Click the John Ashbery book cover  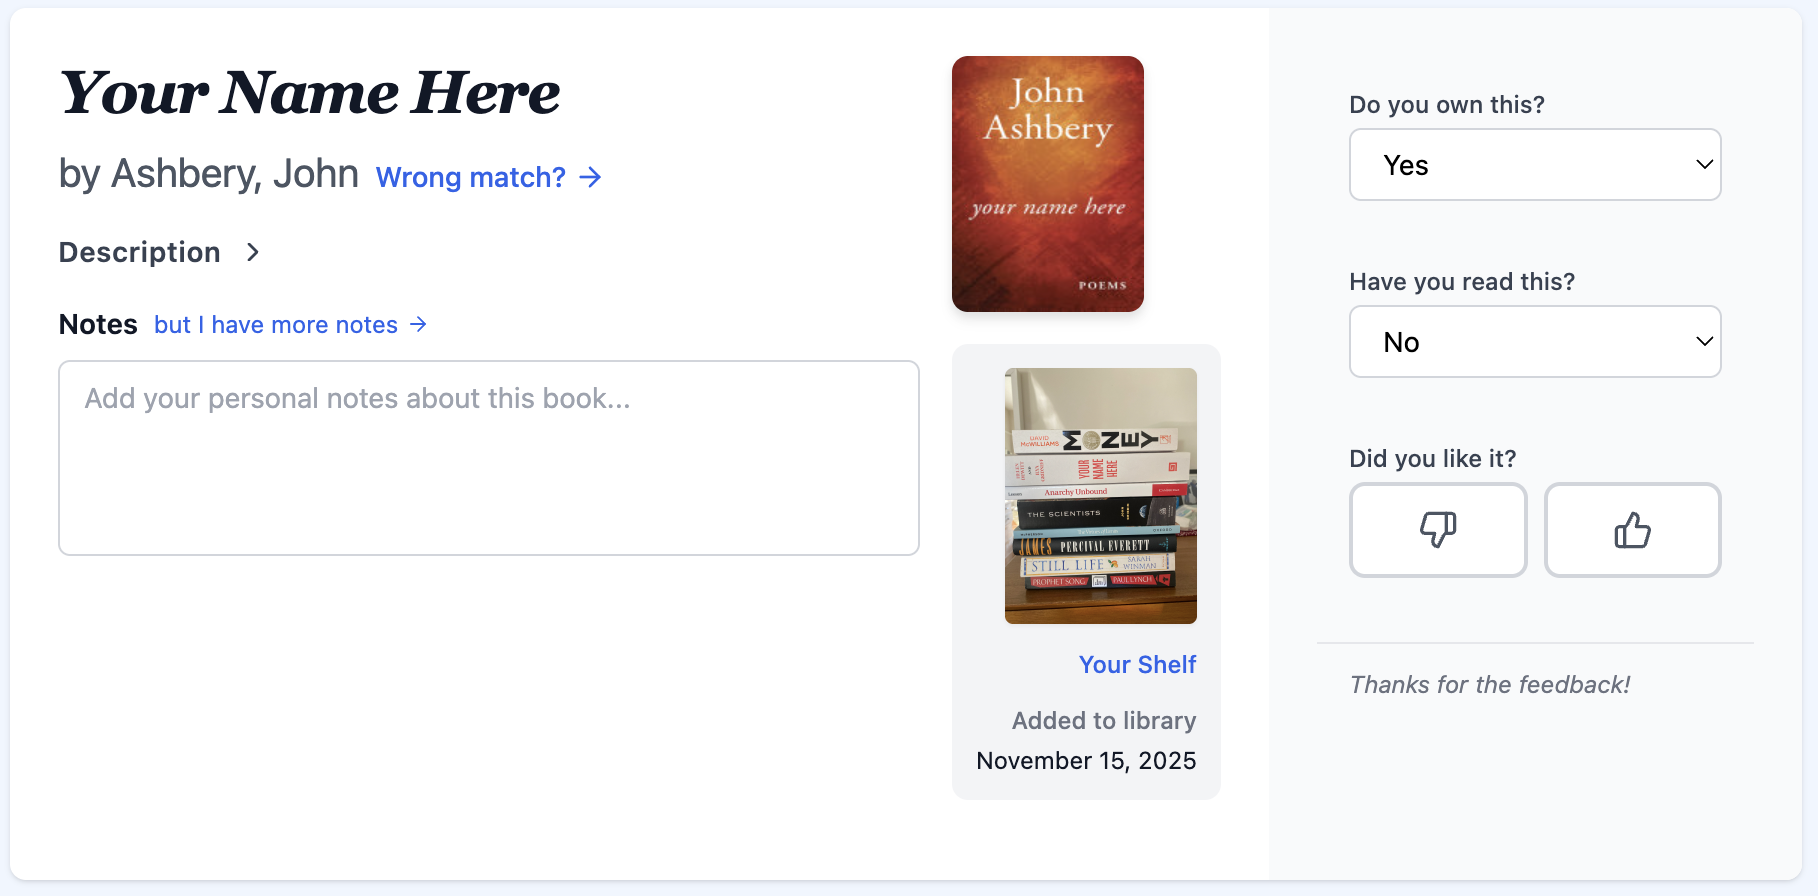tap(1047, 184)
